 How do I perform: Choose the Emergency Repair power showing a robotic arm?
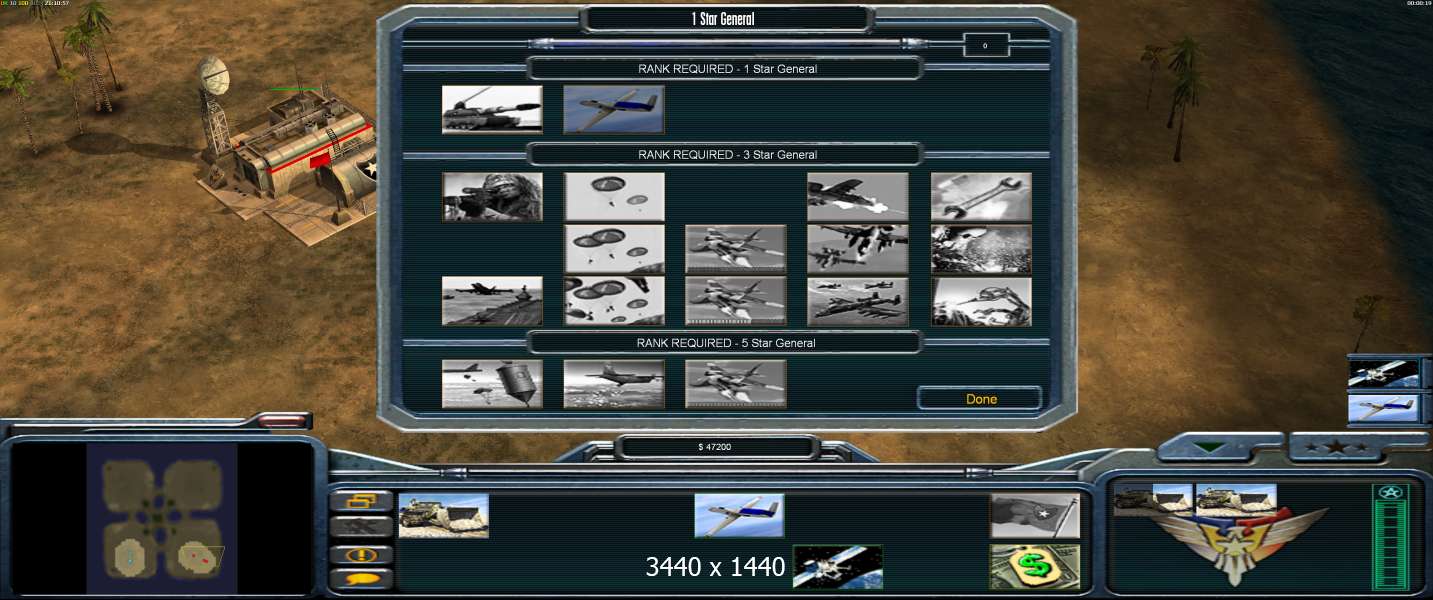pyautogui.click(x=981, y=301)
